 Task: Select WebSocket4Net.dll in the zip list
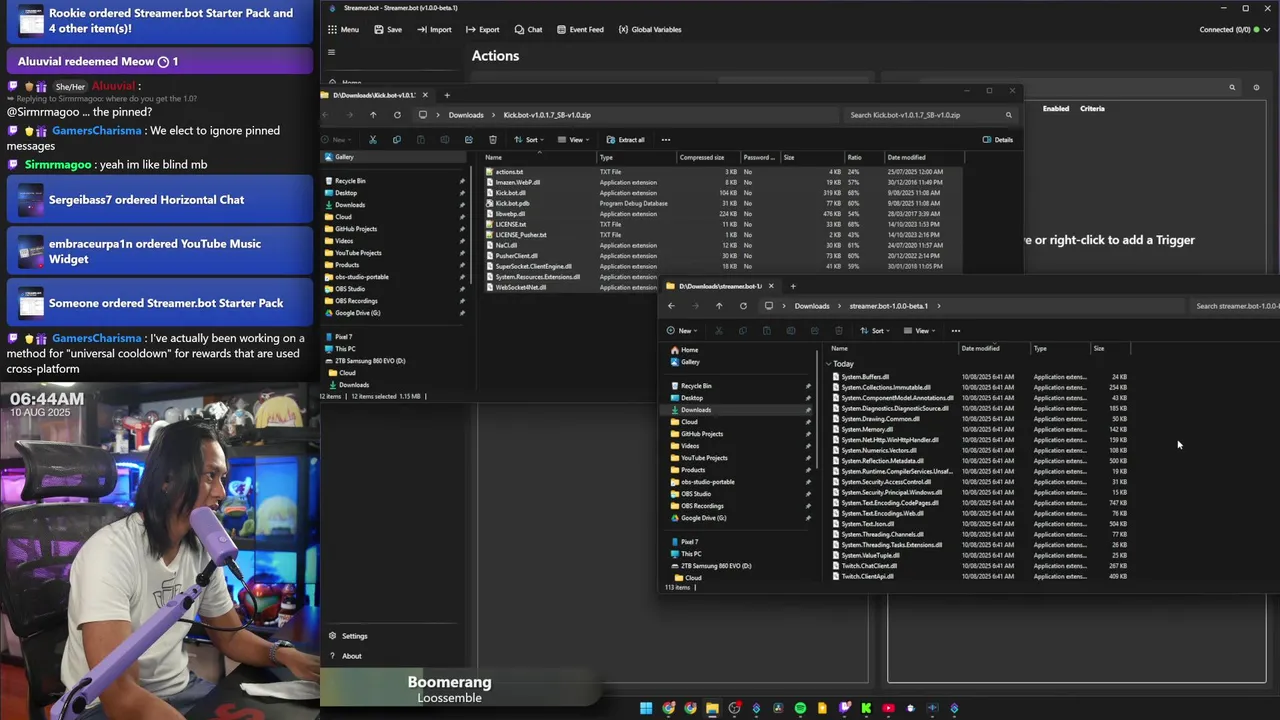[x=520, y=287]
